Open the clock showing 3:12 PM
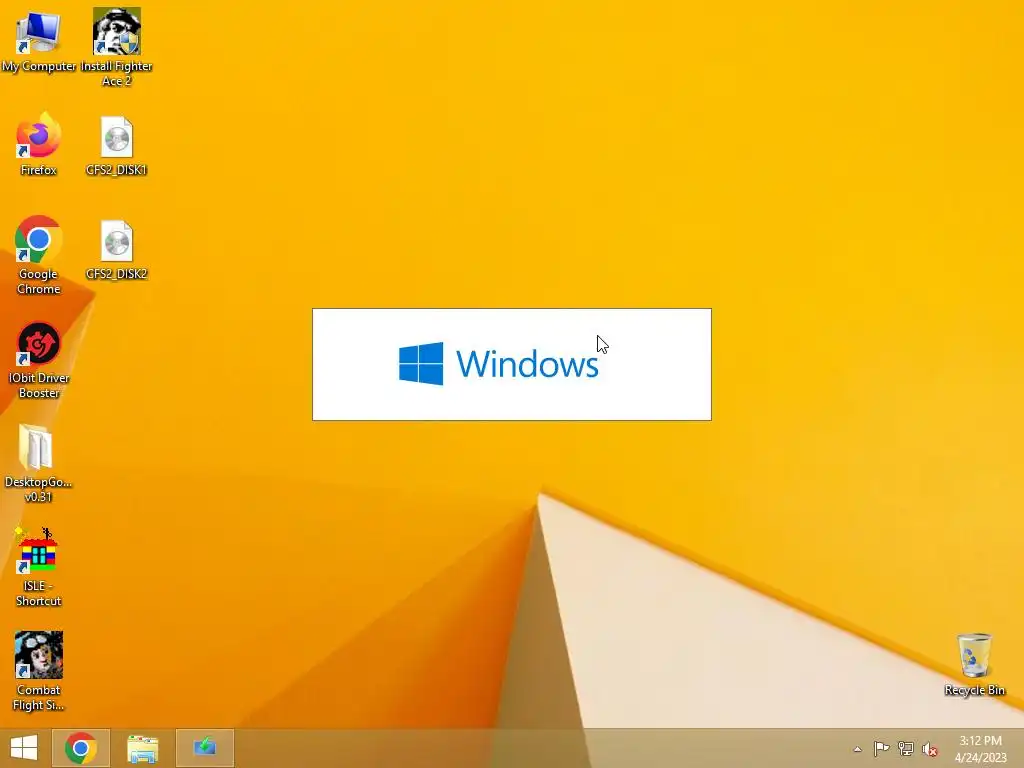Image resolution: width=1024 pixels, height=768 pixels. tap(980, 749)
